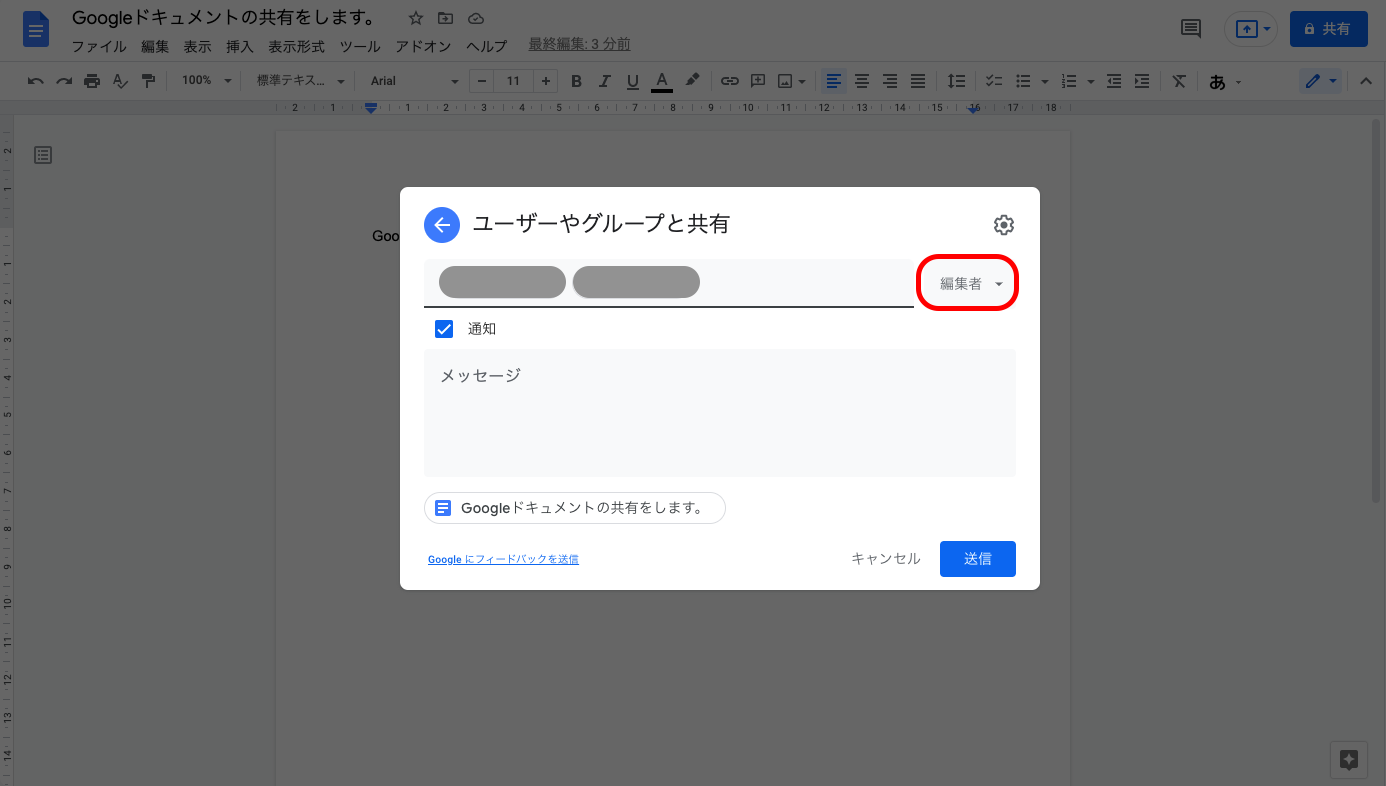This screenshot has width=1386, height=786.
Task: Decrease the indent
Action: pyautogui.click(x=1114, y=81)
